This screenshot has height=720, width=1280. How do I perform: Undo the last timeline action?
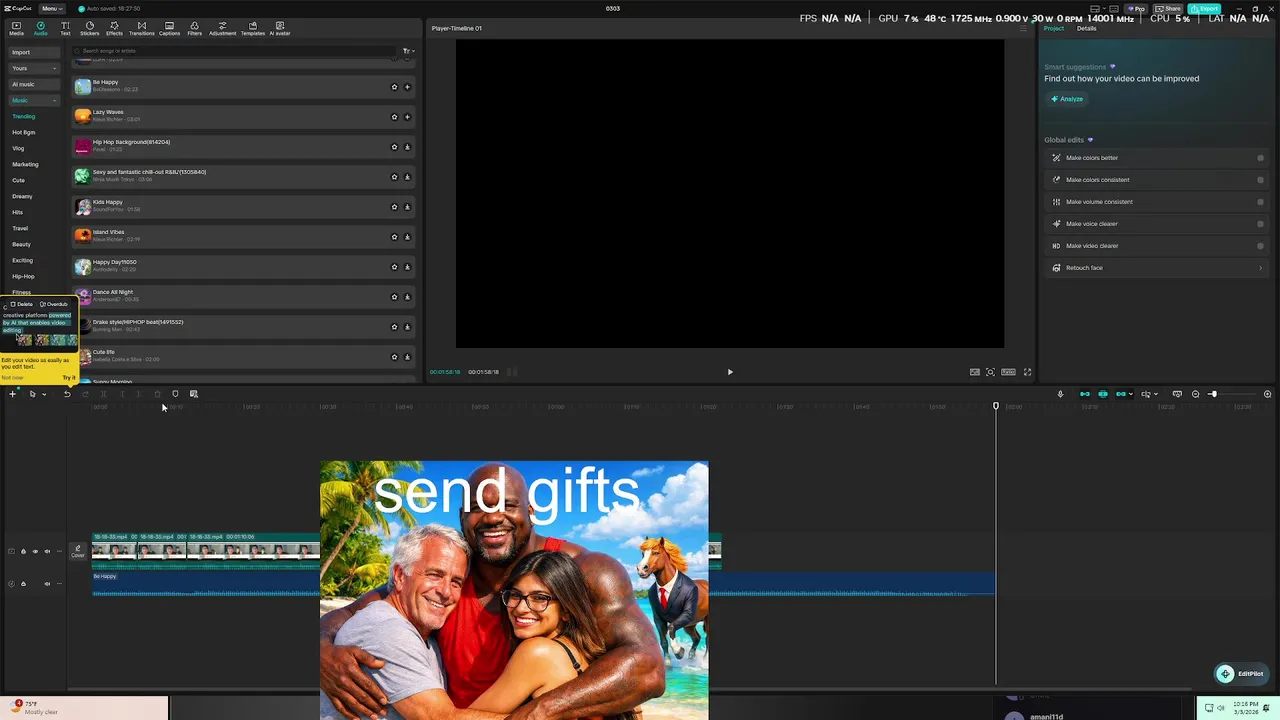point(67,394)
